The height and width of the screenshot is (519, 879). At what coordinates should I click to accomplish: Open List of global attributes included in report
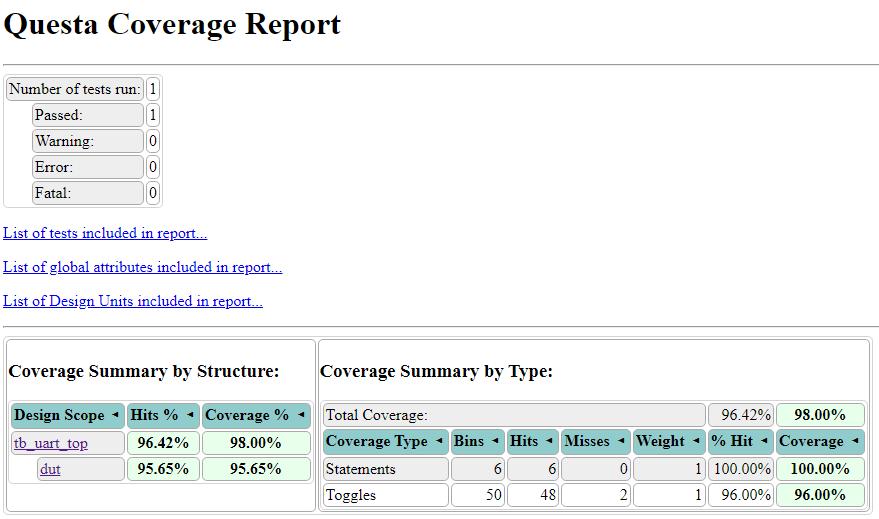(x=142, y=267)
